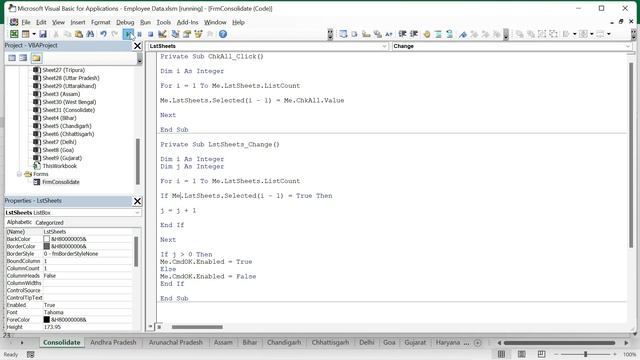Viewport: 640px width, 360px height.
Task: Click the Insert UserForm toolbar icon
Action: pos(26,34)
